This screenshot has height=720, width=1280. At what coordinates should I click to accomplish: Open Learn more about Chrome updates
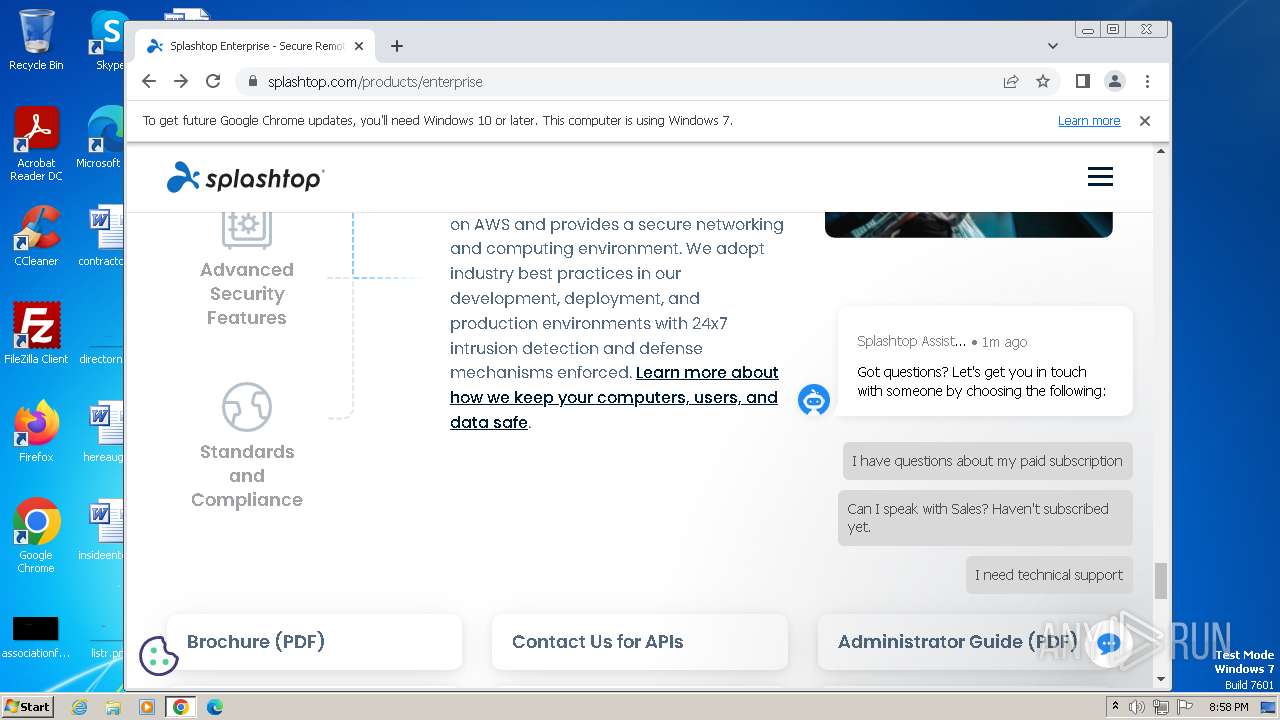(1089, 121)
